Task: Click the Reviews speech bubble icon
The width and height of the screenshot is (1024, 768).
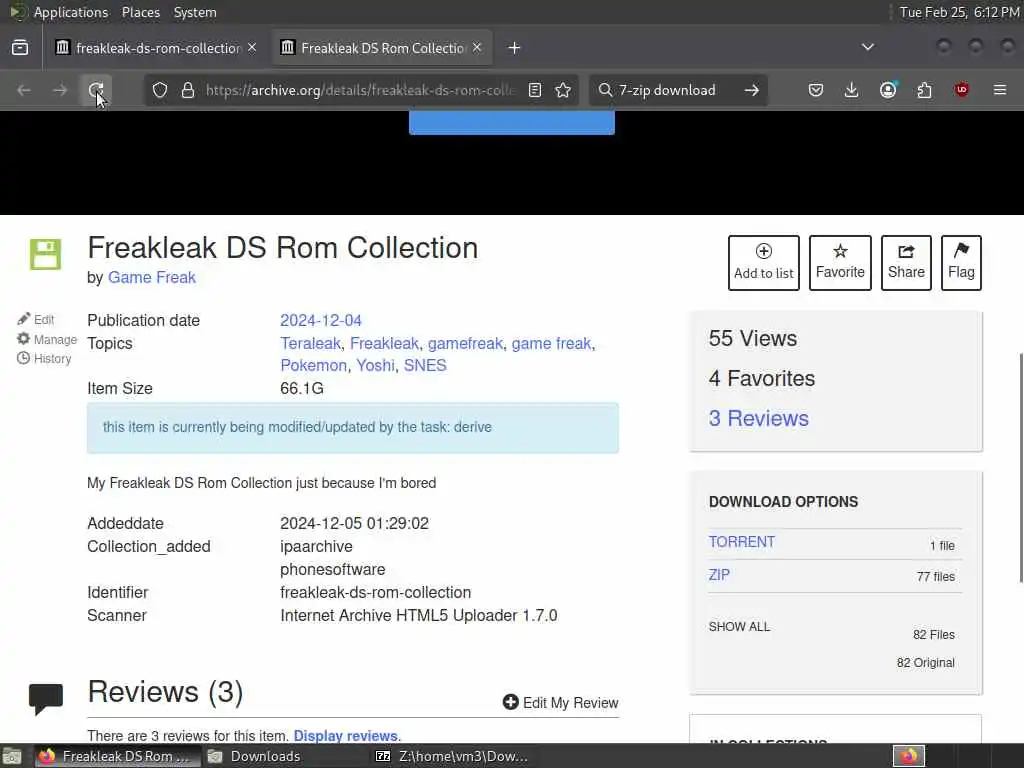Action: (46, 699)
